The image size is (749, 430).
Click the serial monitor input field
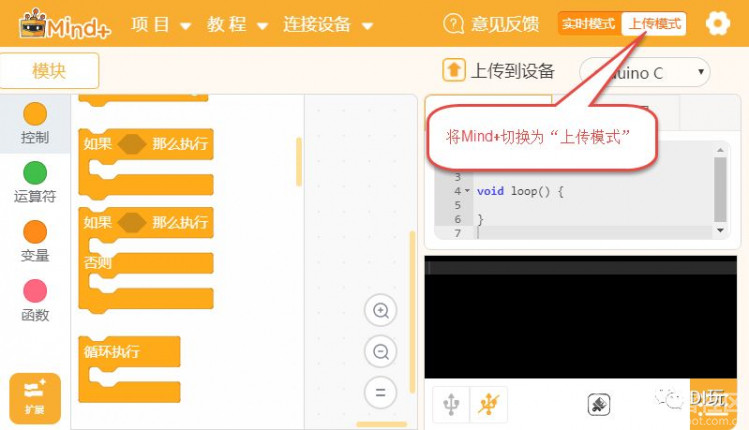click(x=580, y=268)
